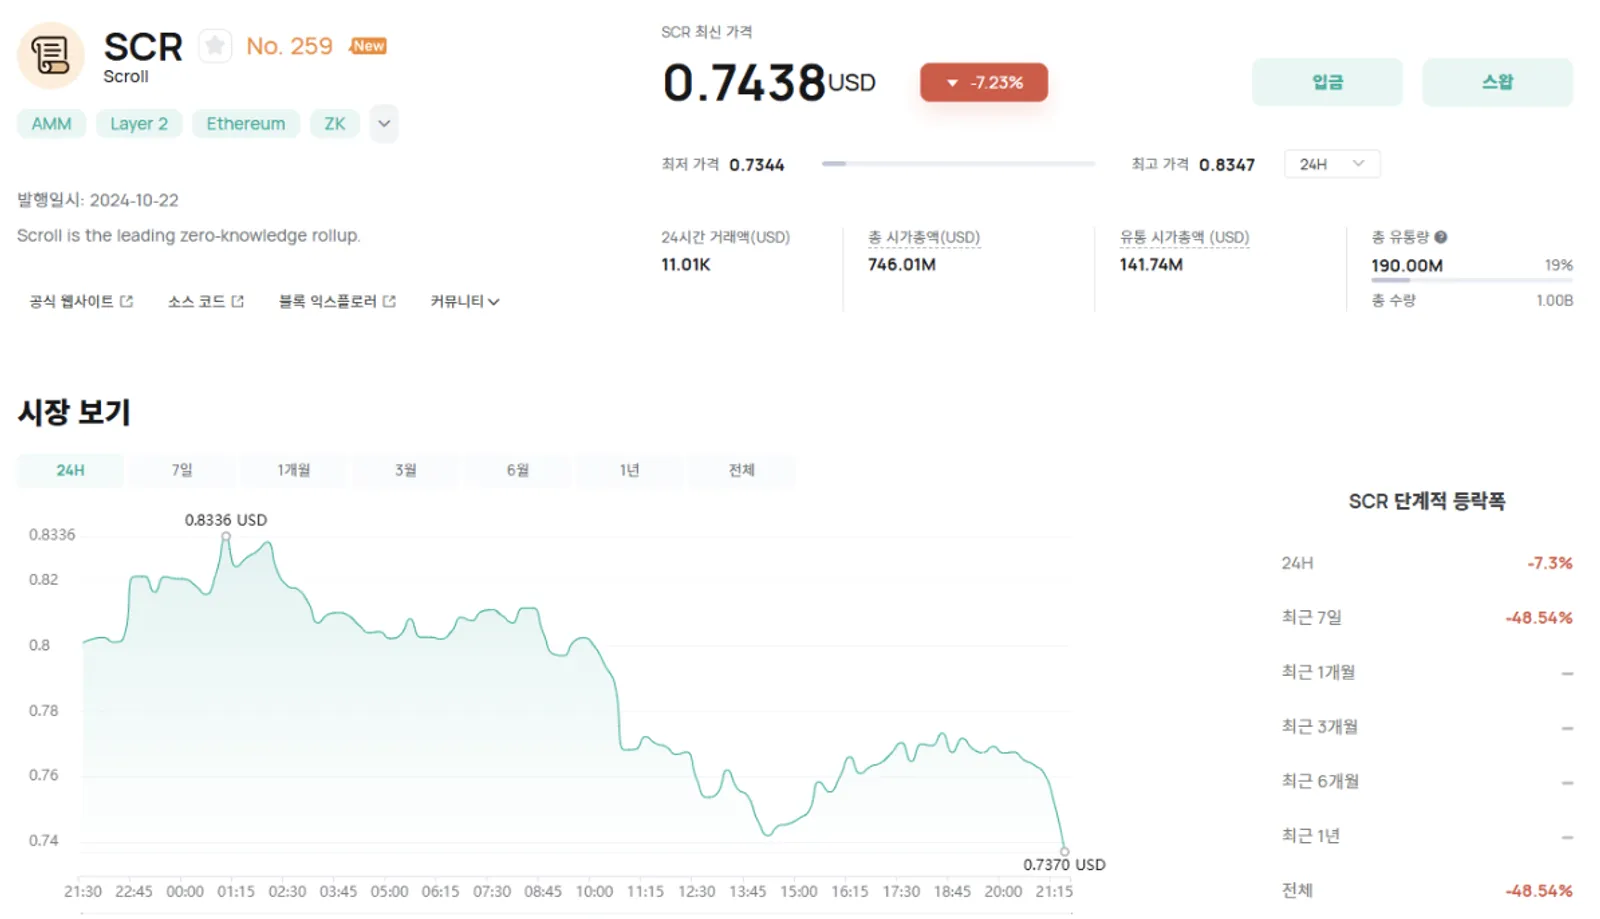This screenshot has width=1600, height=919.
Task: Click the 0.7370 USD chart low marker
Action: click(x=1064, y=852)
